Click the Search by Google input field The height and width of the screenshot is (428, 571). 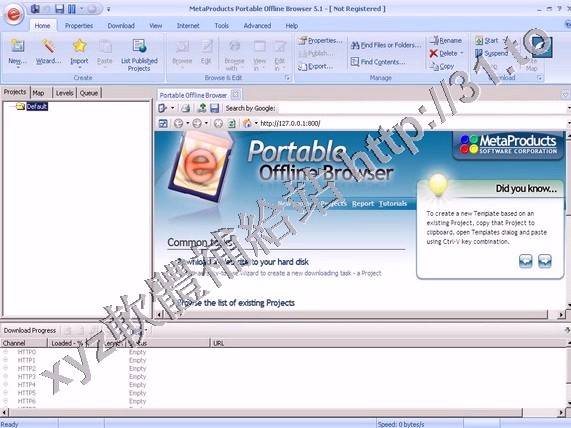tap(421, 108)
